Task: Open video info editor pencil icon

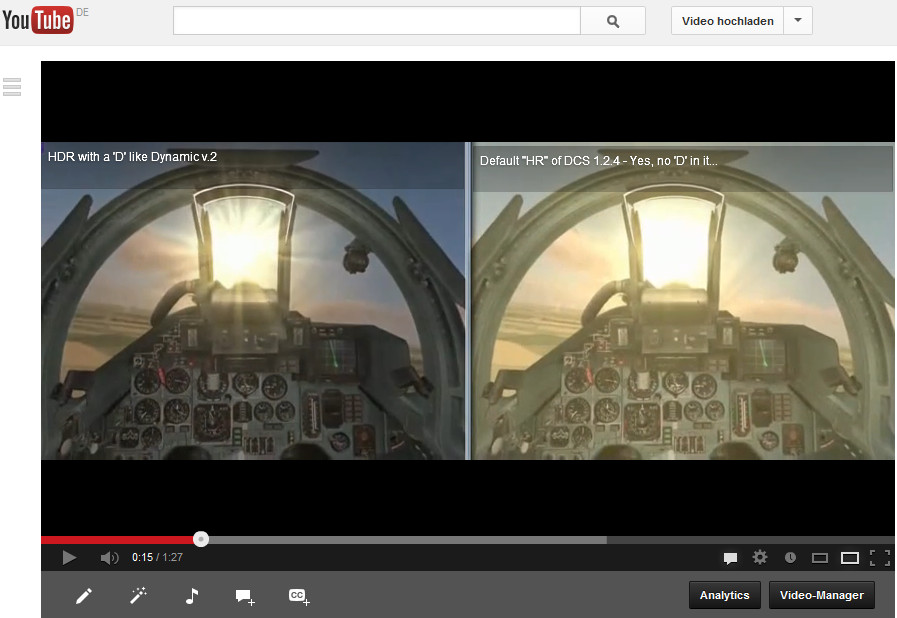Action: [84, 596]
